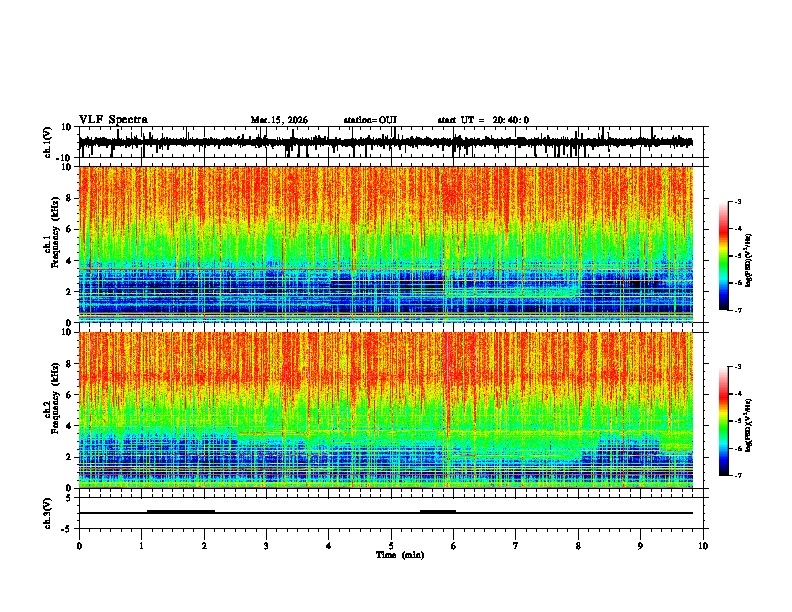Select the first raised pulse on ch.3 trace

[x=181, y=511]
